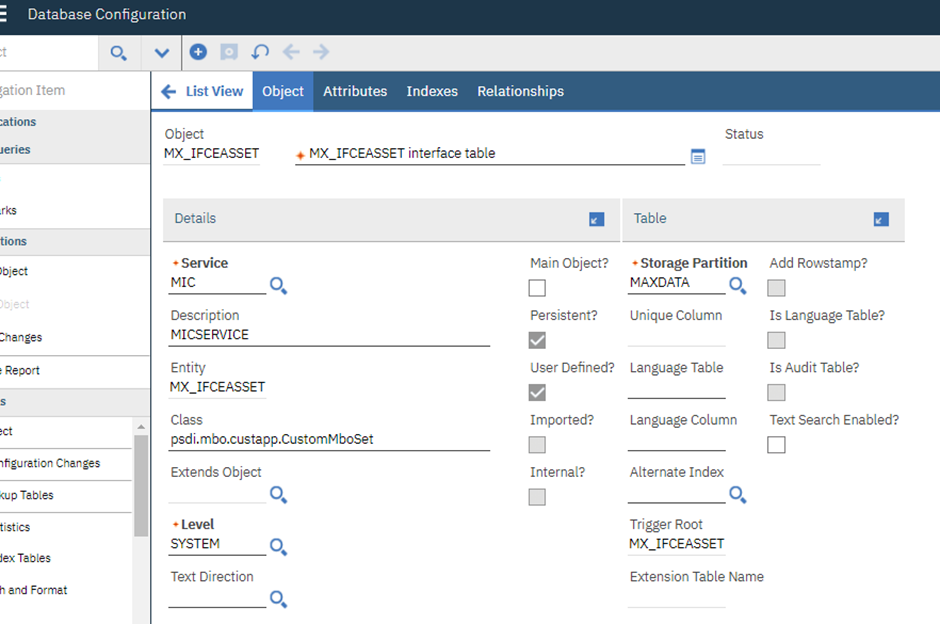Open the Service field lookup magnifier

(x=278, y=287)
